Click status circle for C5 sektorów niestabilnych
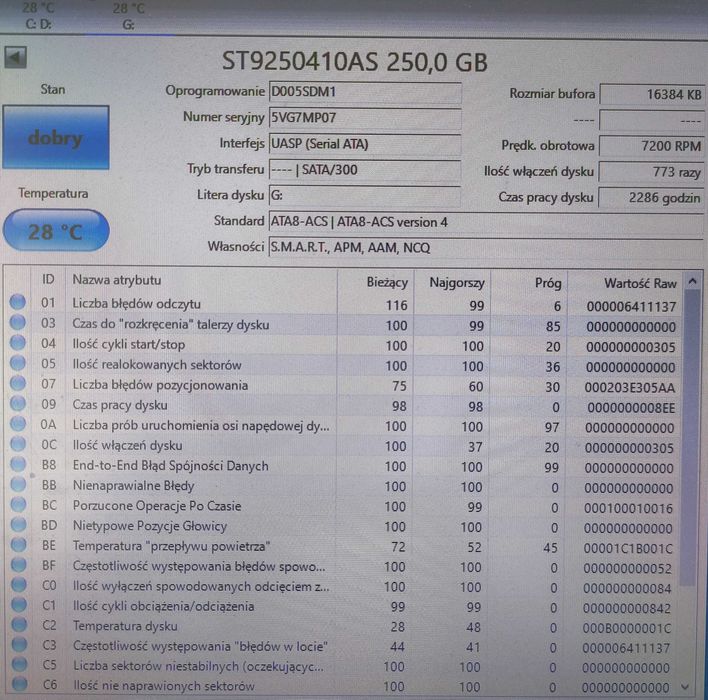The width and height of the screenshot is (708, 700). tap(19, 664)
